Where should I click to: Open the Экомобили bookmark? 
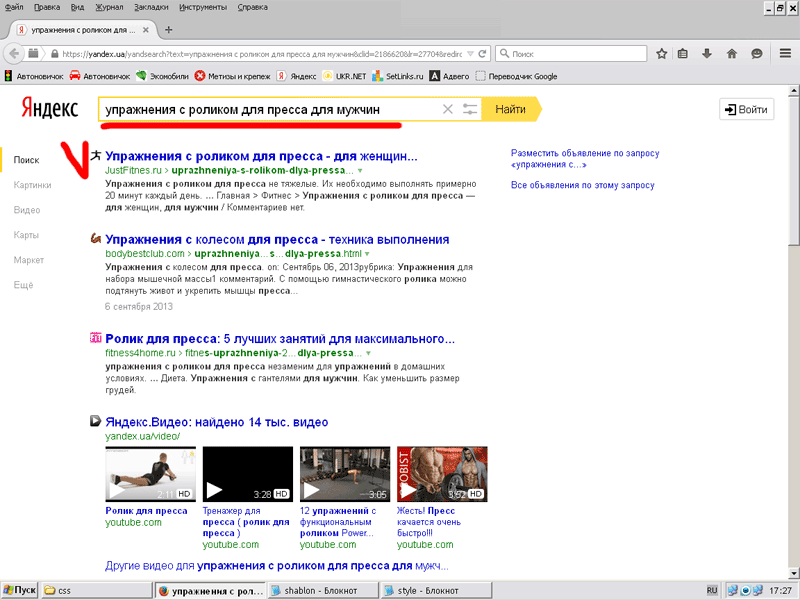pos(162,76)
